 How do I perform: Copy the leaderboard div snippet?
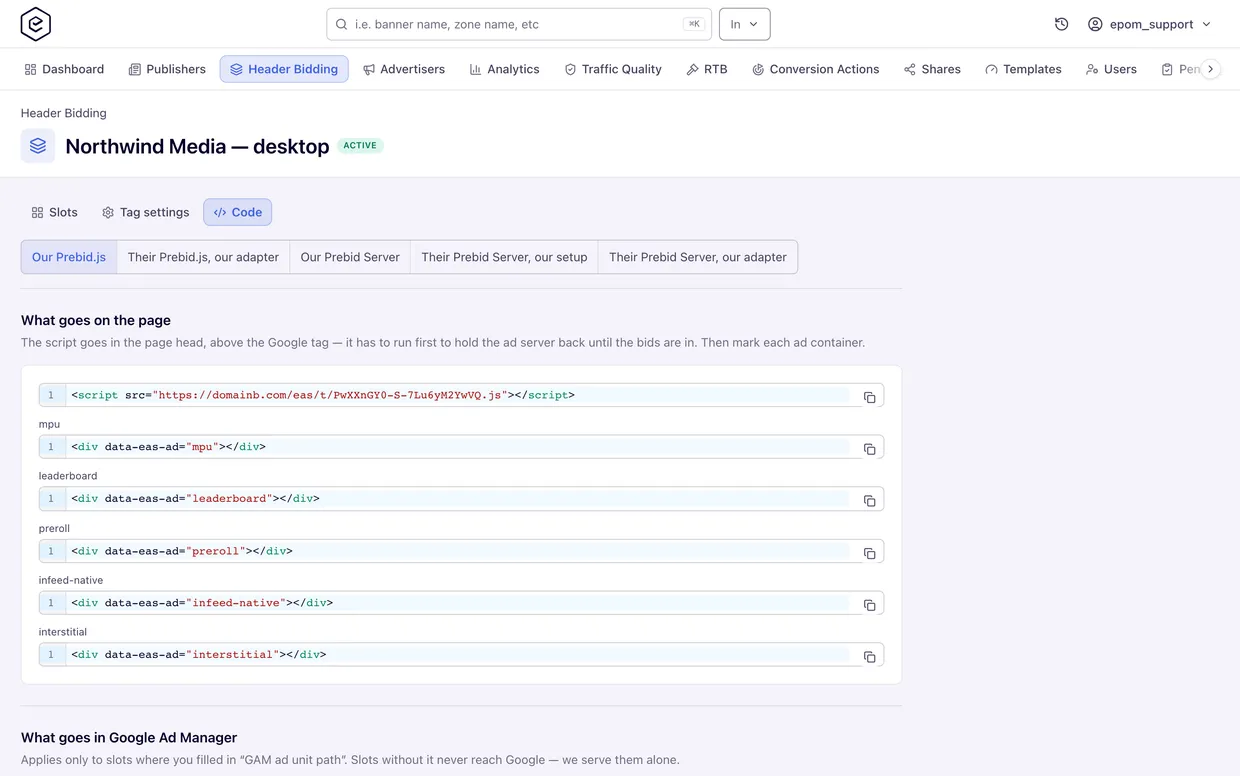click(869, 500)
